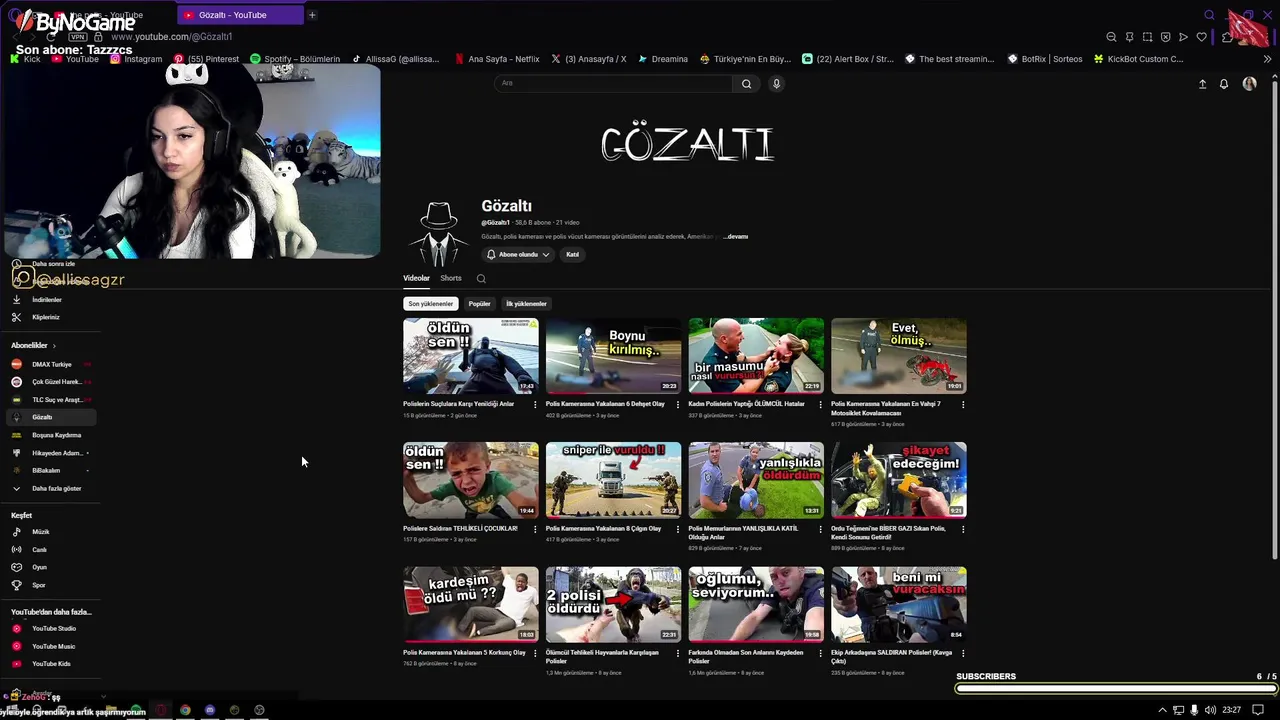Screen dimensions: 1280x720
Task: Open Ordu Teğmeni'ne BİBER GAZI Sıkan Polis title
Action: (x=888, y=533)
